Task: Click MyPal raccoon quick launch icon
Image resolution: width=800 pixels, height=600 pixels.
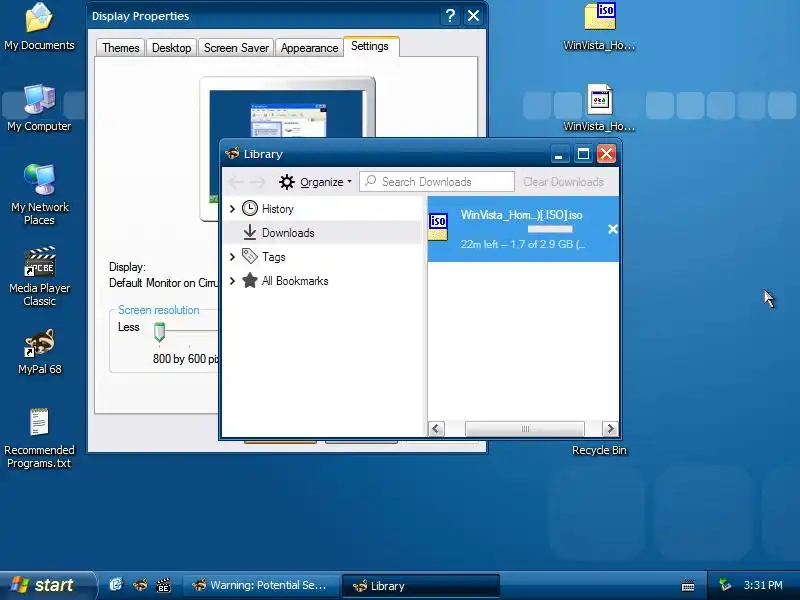Action: pos(140,585)
